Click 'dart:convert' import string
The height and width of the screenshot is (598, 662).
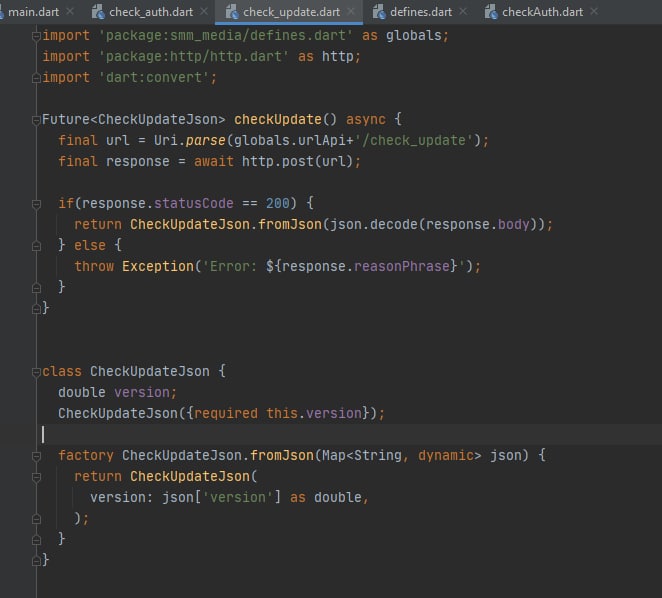[154, 78]
